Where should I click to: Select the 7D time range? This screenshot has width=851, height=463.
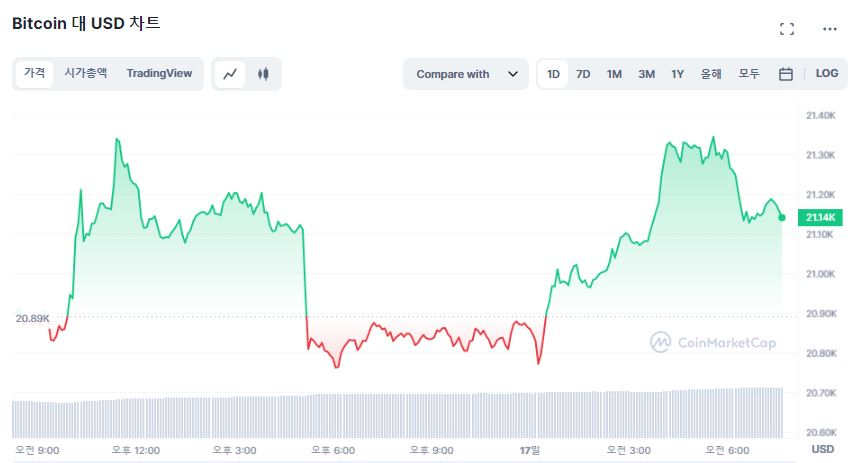[583, 74]
